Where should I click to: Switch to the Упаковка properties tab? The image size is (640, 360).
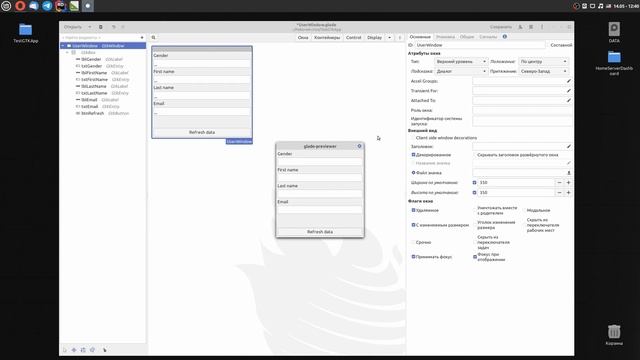tap(445, 37)
